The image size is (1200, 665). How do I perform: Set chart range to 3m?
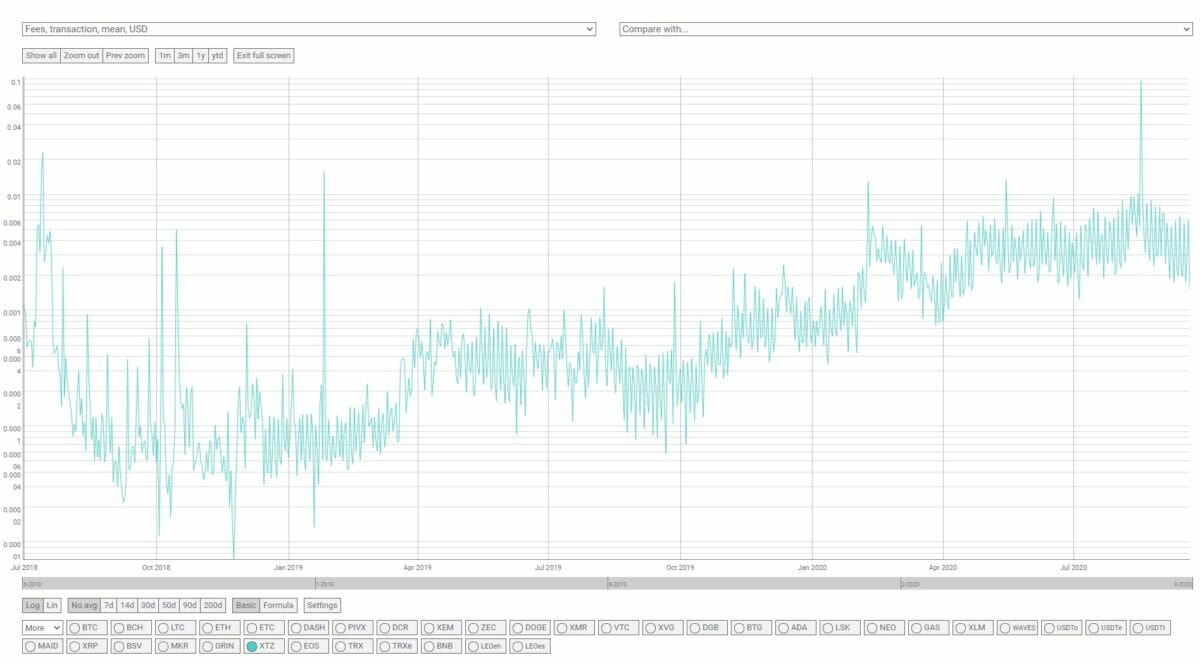coord(183,56)
